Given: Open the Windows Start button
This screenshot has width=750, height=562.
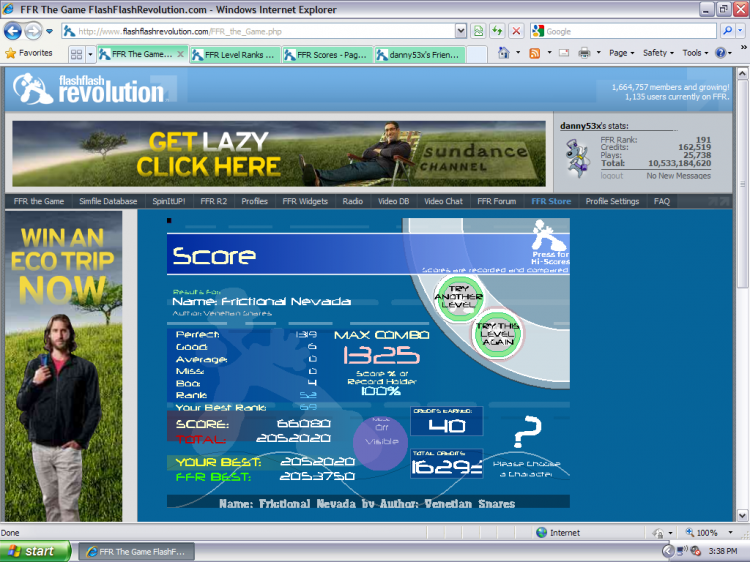Looking at the screenshot, I should tap(35, 551).
